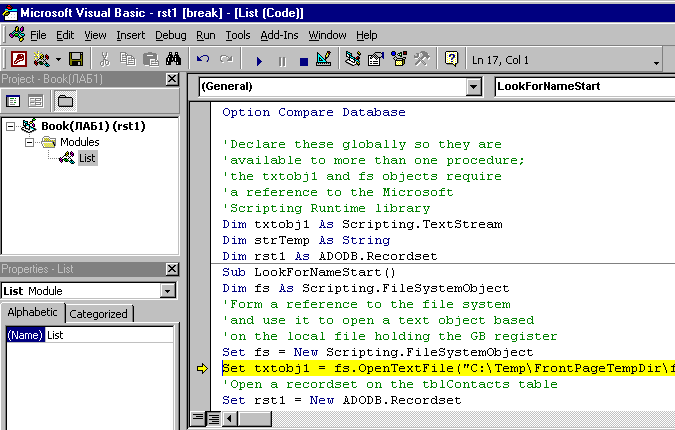Select the List module in tree
Viewport: 675px width, 430px height.
[87, 158]
